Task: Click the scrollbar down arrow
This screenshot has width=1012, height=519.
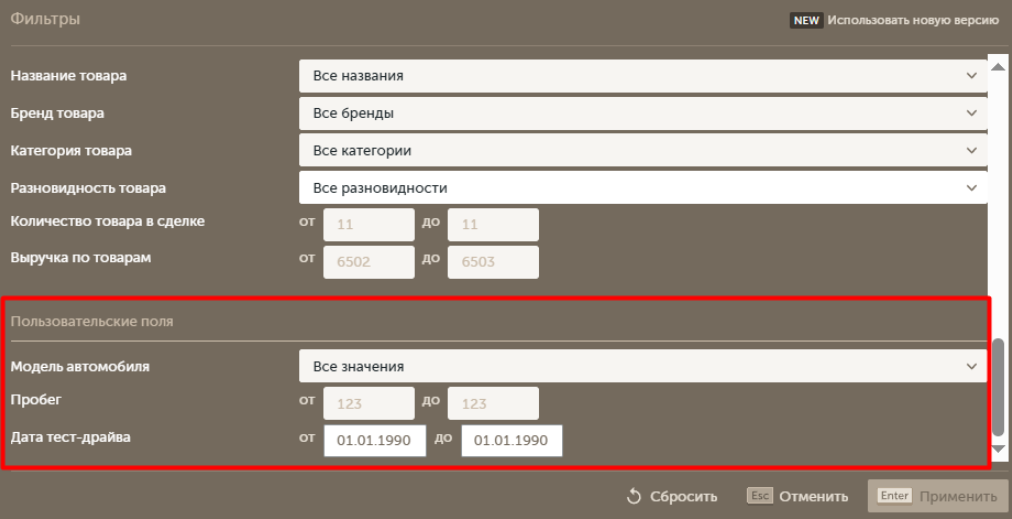Action: click(997, 450)
